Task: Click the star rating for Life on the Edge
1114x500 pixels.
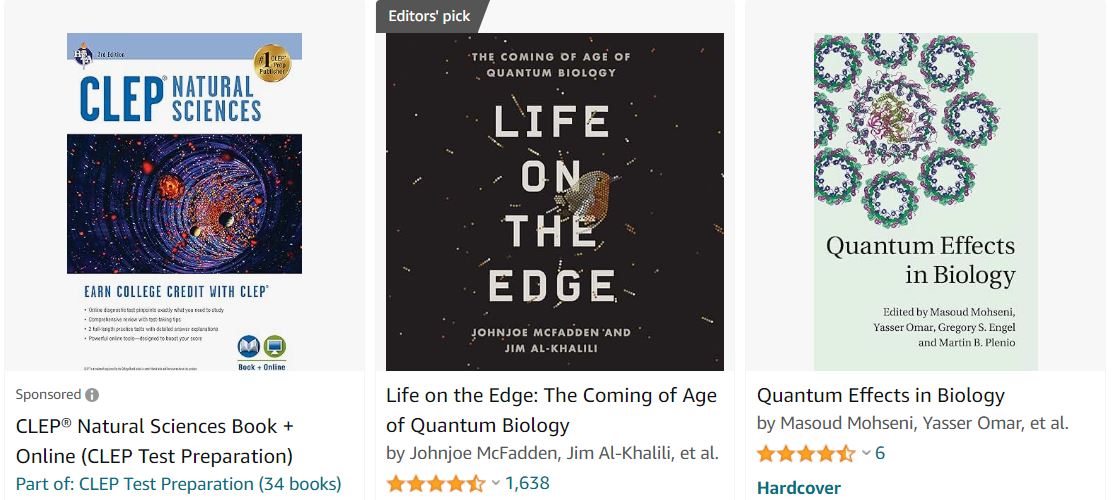Action: (x=435, y=484)
